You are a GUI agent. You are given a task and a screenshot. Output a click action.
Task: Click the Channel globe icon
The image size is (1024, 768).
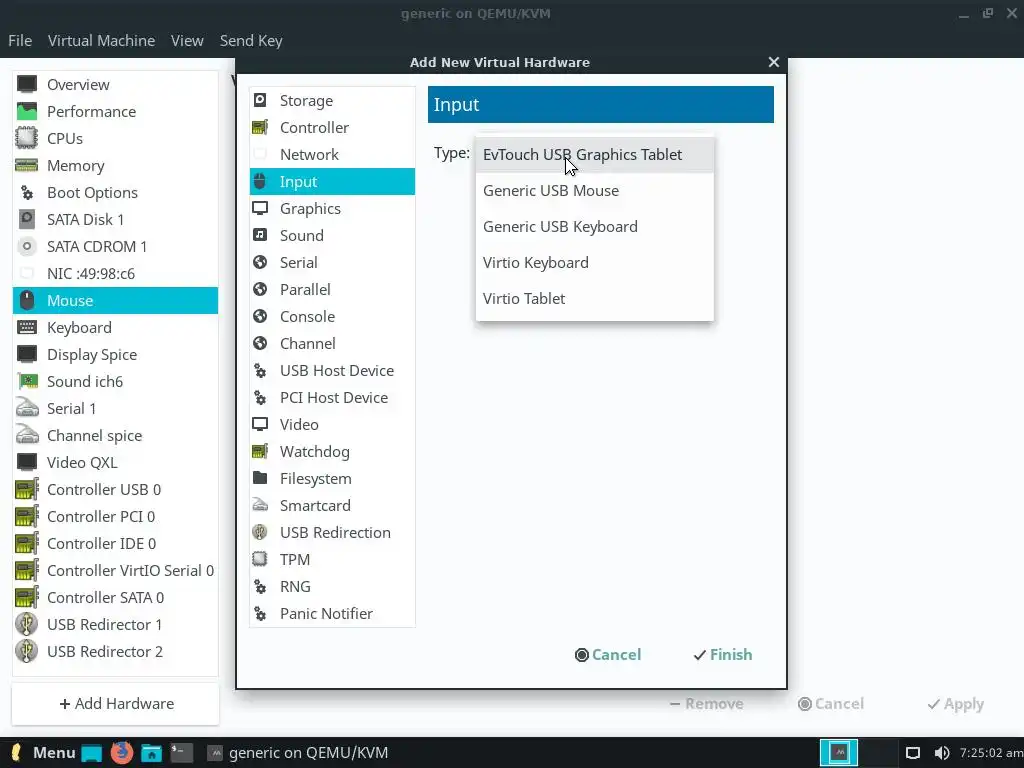tap(260, 343)
